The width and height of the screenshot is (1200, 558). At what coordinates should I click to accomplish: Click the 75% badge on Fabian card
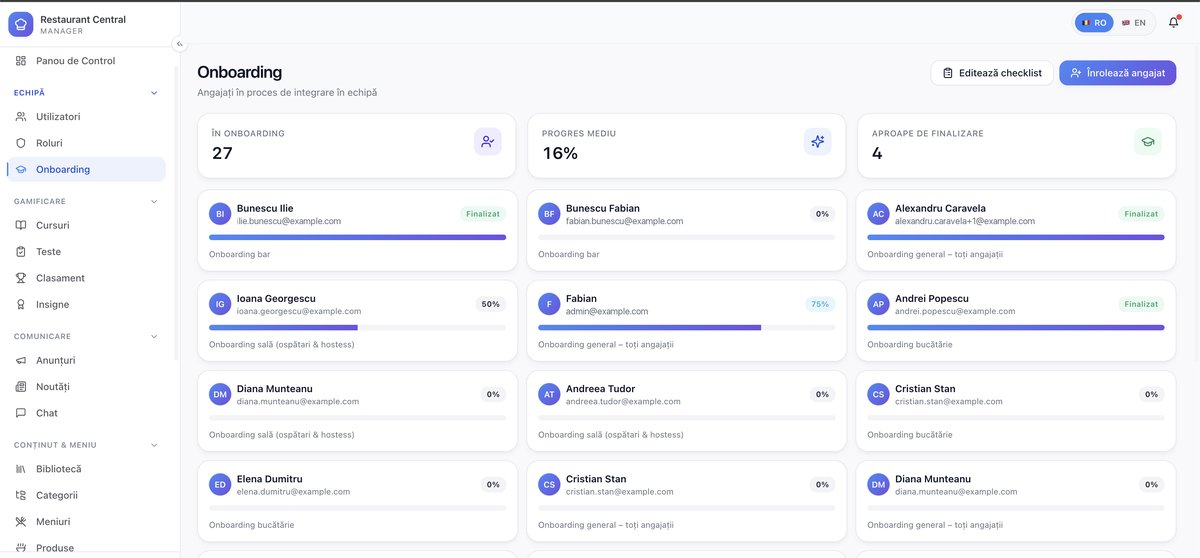click(x=820, y=304)
